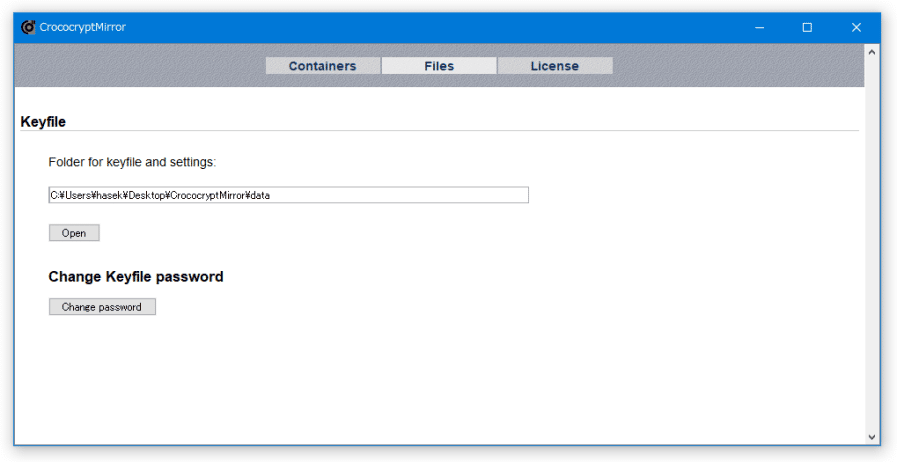The width and height of the screenshot is (897, 462).
Task: Minimize the CrococryptMirror window
Action: 760,27
